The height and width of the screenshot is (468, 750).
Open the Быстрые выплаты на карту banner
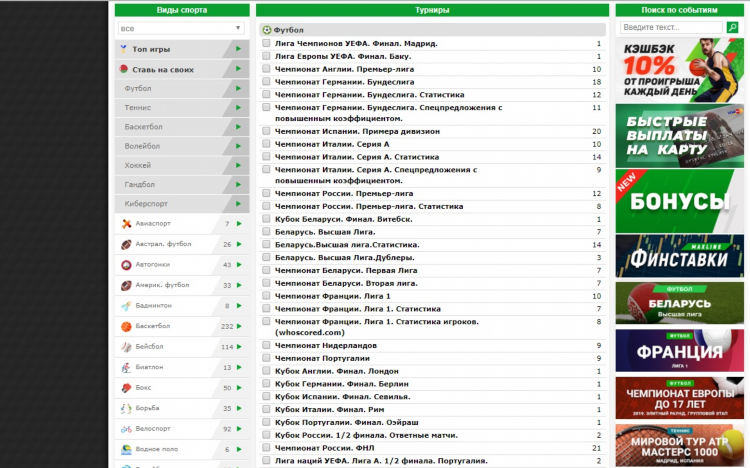pos(679,135)
